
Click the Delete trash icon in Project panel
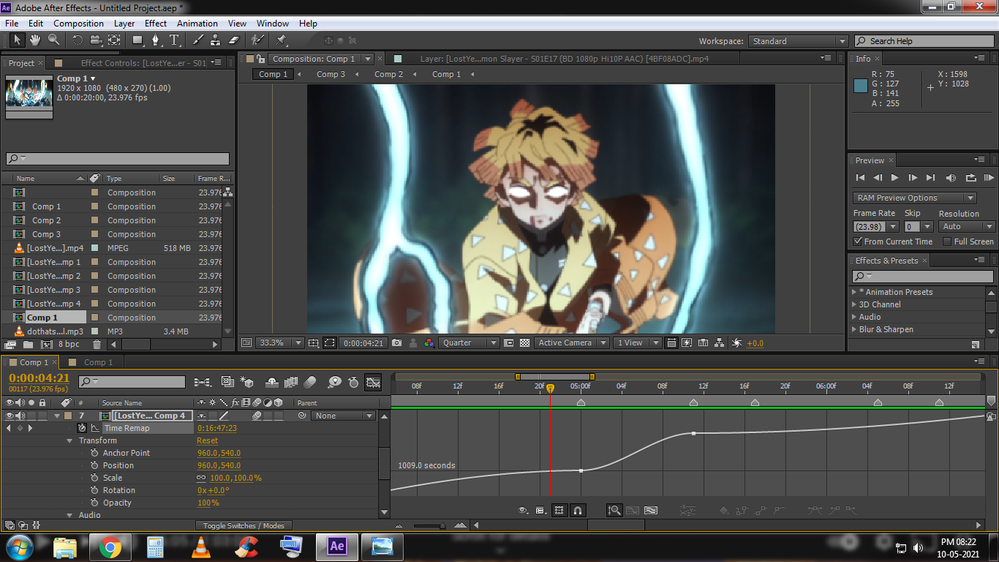[x=97, y=344]
